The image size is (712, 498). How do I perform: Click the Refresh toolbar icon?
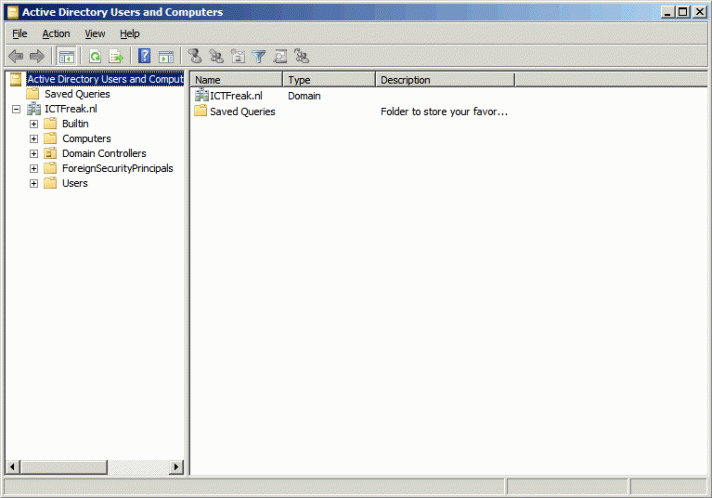point(95,57)
